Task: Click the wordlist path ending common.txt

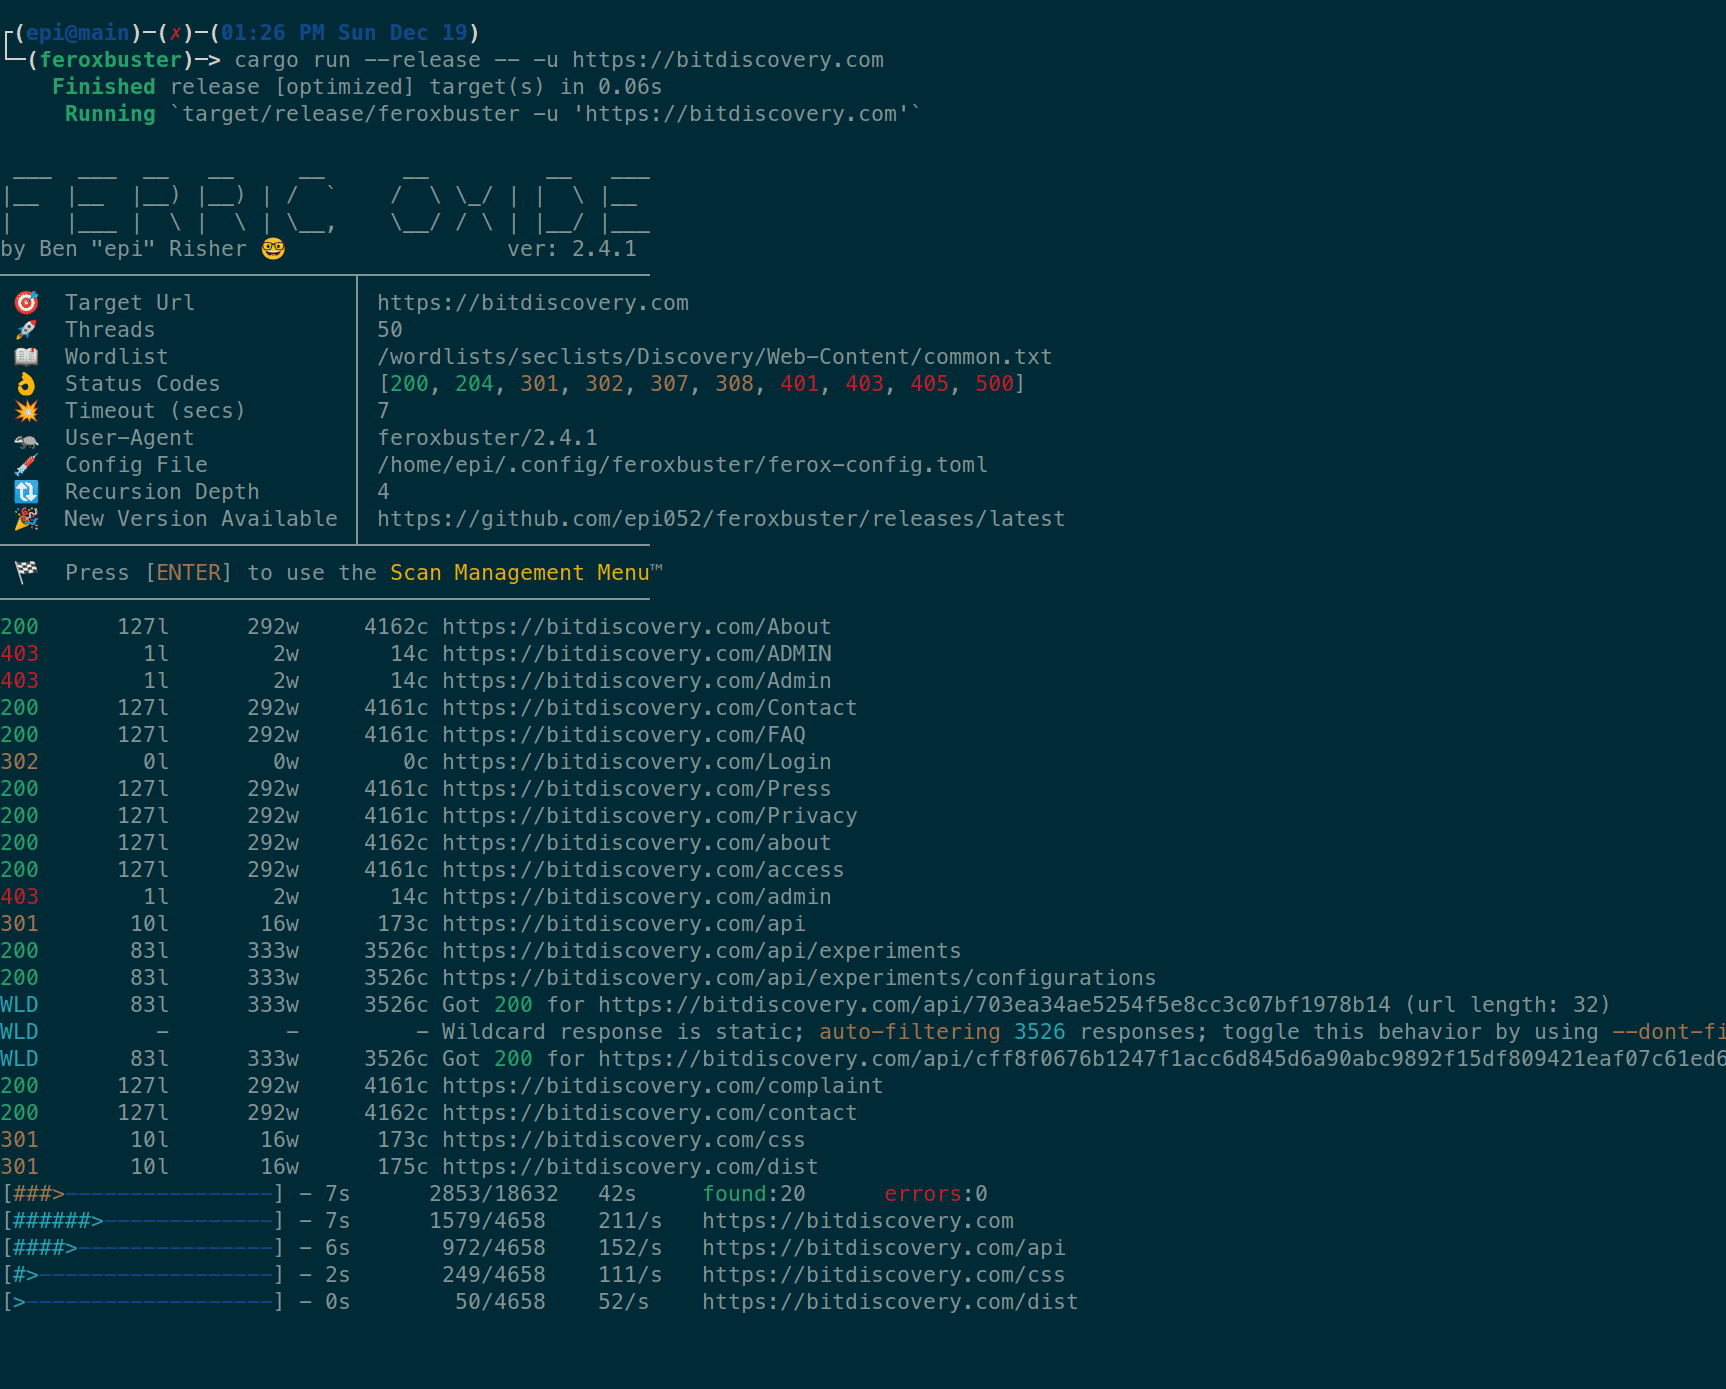Action: click(714, 357)
